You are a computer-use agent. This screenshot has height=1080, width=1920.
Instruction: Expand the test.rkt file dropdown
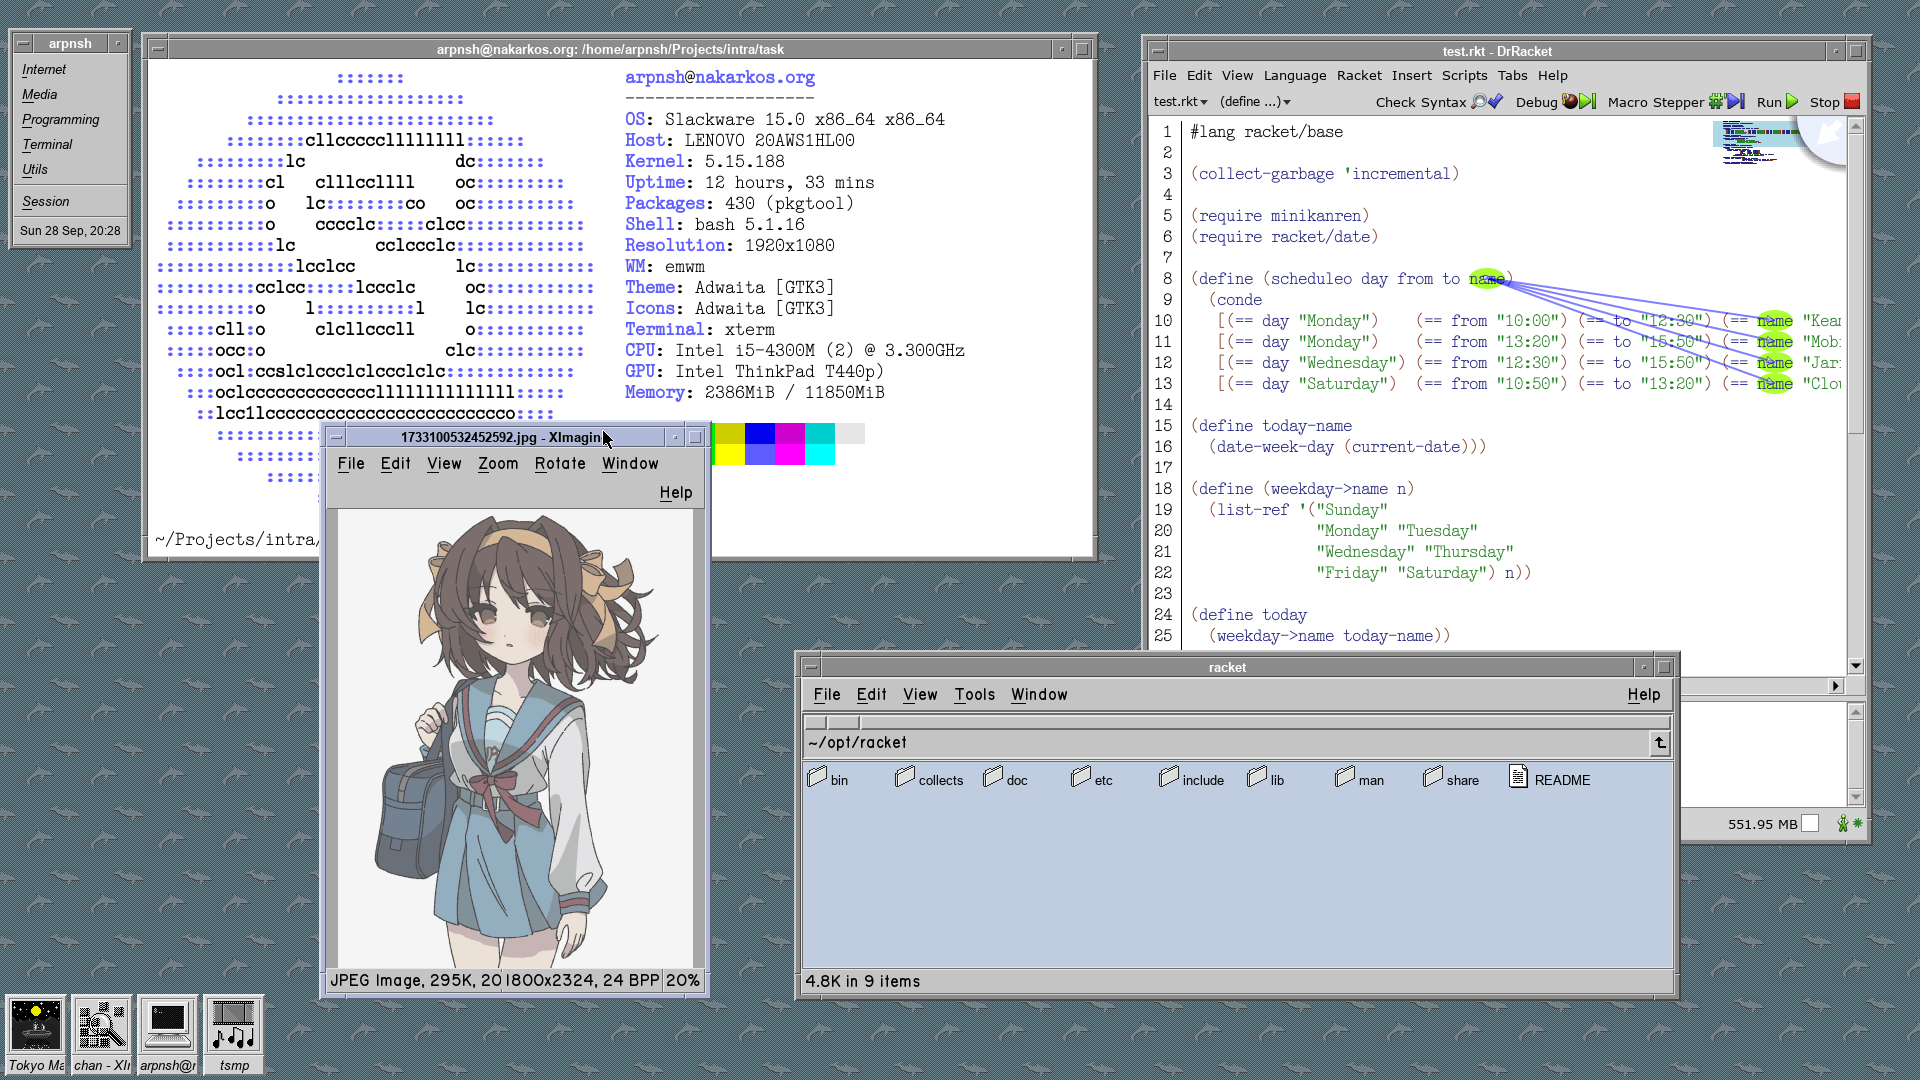tap(1181, 102)
